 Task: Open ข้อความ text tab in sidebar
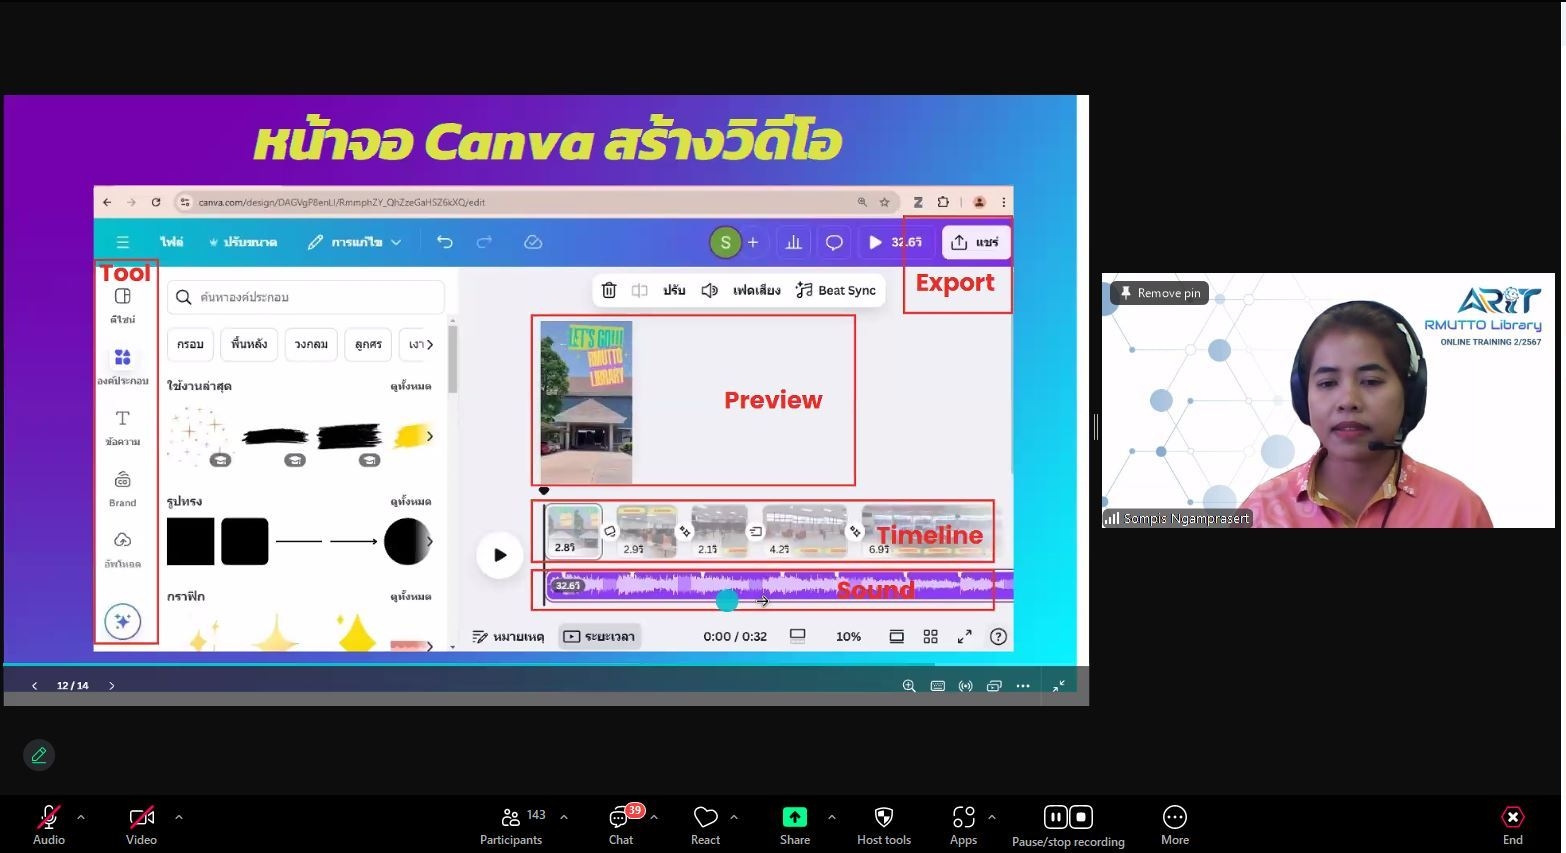coord(122,427)
